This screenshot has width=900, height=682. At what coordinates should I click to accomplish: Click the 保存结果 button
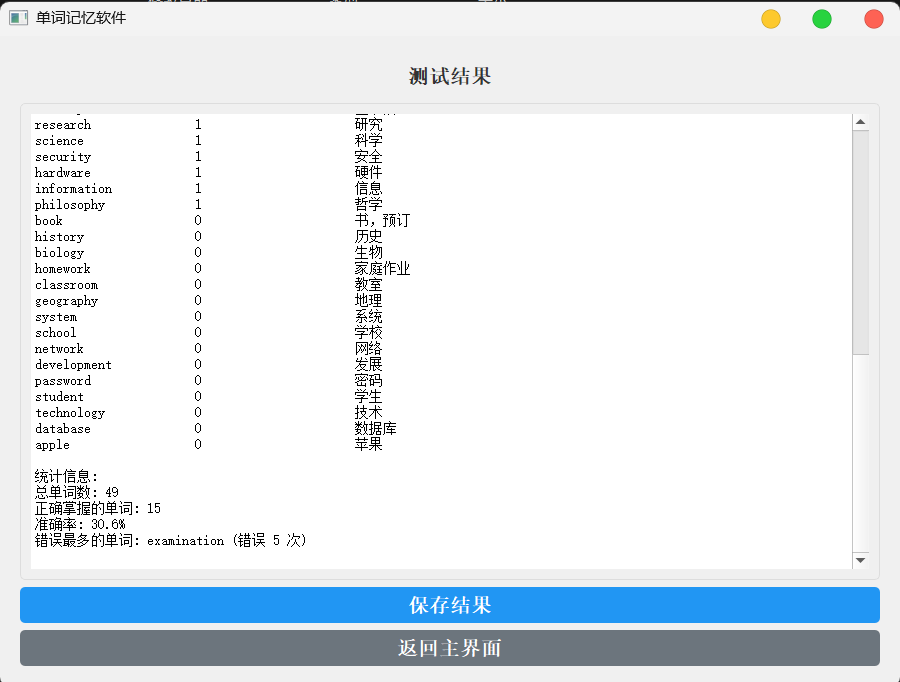coord(449,604)
